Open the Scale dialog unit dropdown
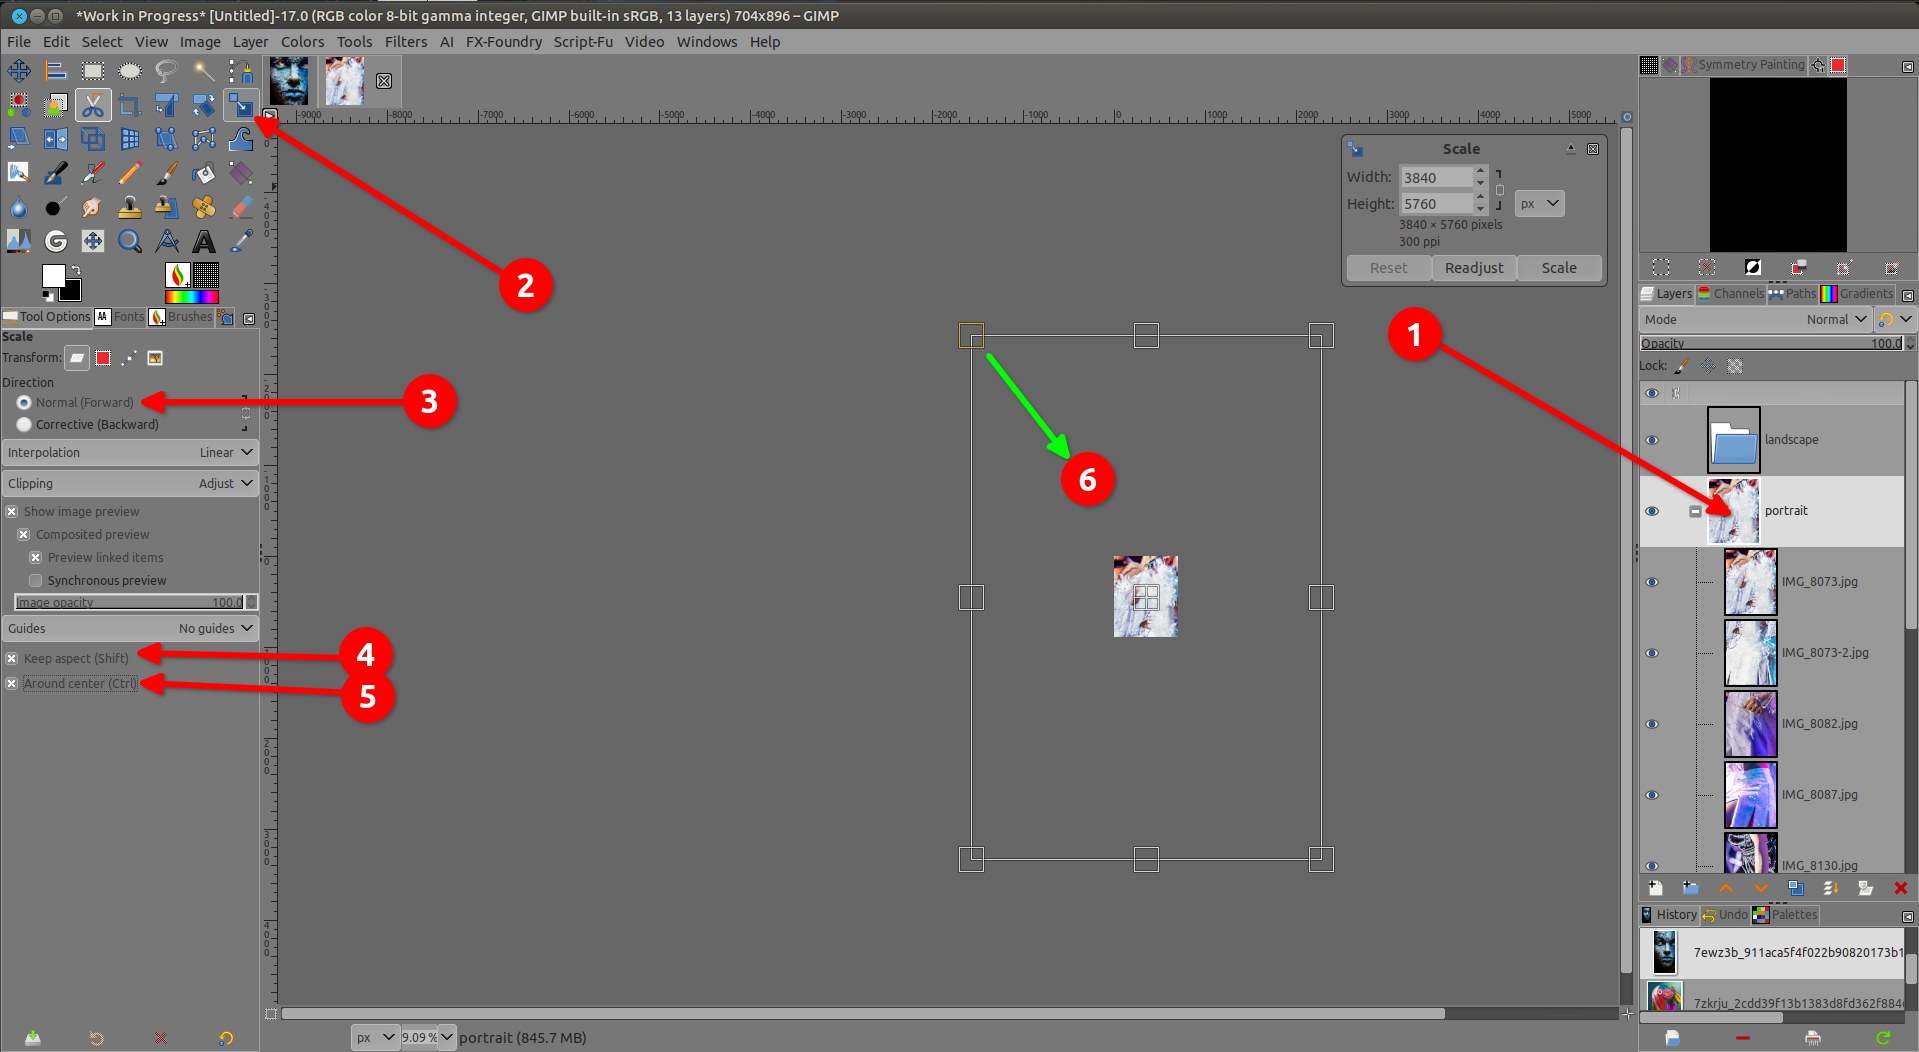Image resolution: width=1919 pixels, height=1052 pixels. [x=1539, y=203]
